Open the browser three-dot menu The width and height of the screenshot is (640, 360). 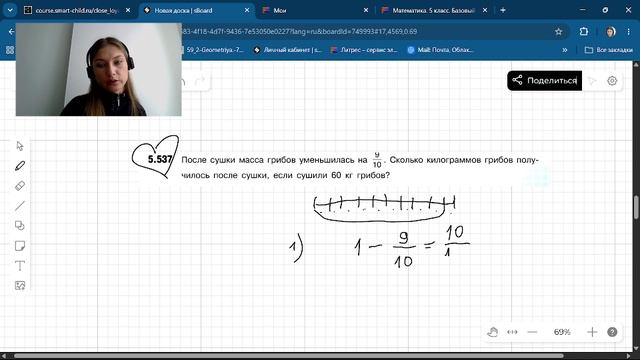pos(628,31)
